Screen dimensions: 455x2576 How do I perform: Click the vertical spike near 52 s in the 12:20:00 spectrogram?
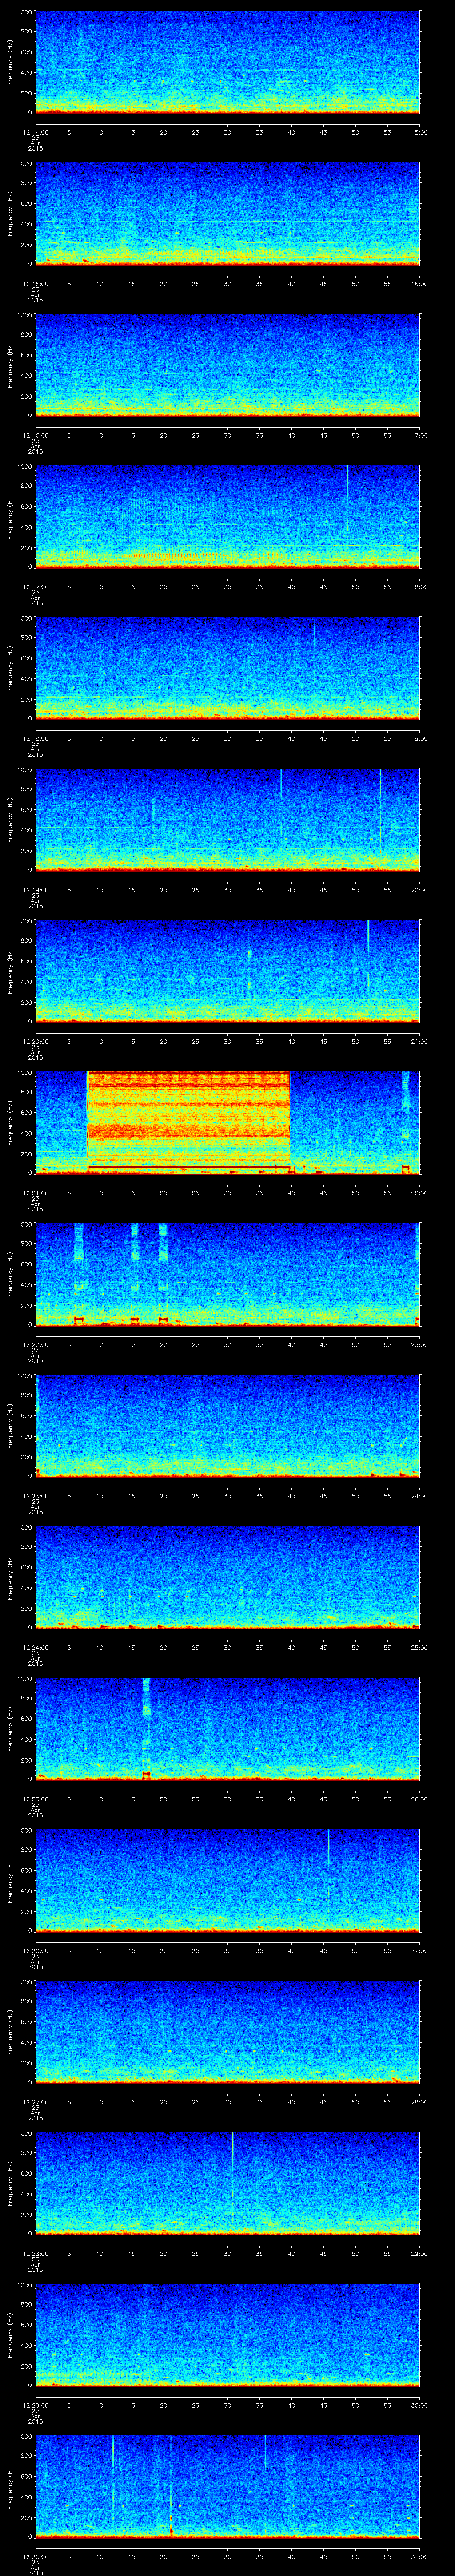pos(368,955)
